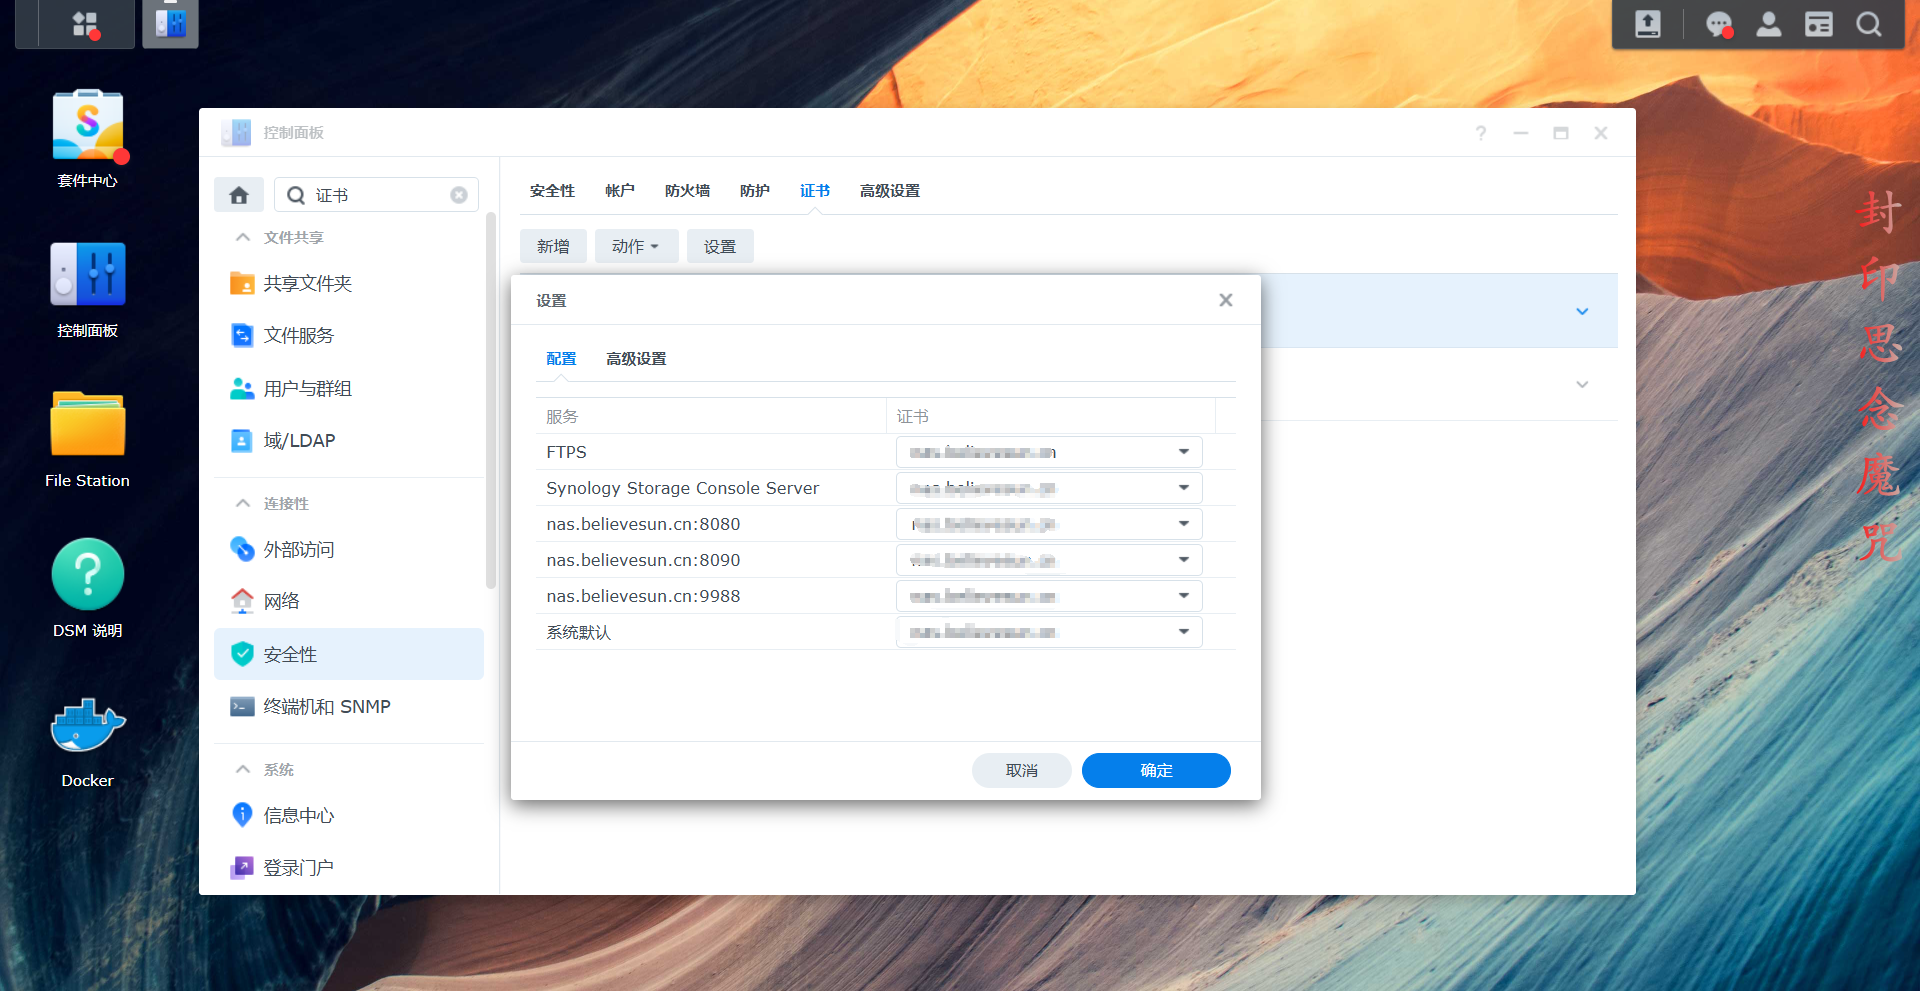The height and width of the screenshot is (991, 1920).
Task: Open User & Group in the sidebar
Action: point(349,389)
